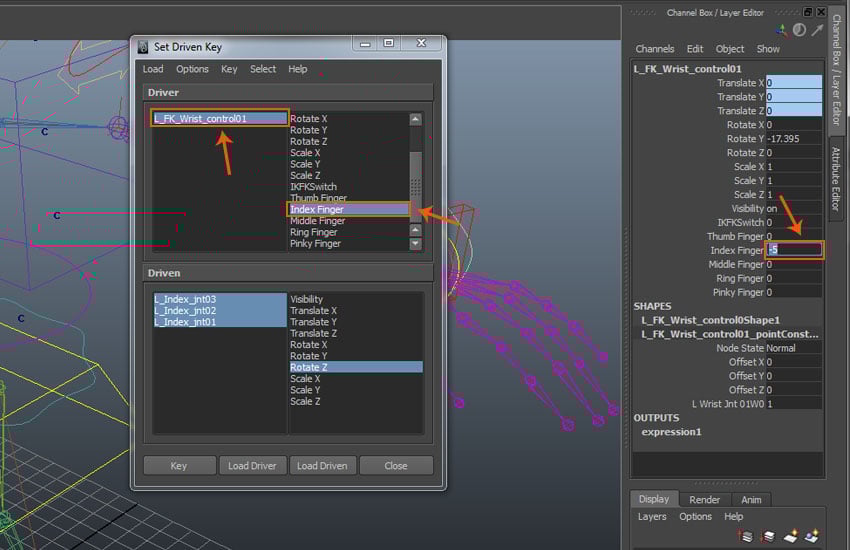Click the Load Driven button
Image resolution: width=850 pixels, height=550 pixels.
pos(323,465)
